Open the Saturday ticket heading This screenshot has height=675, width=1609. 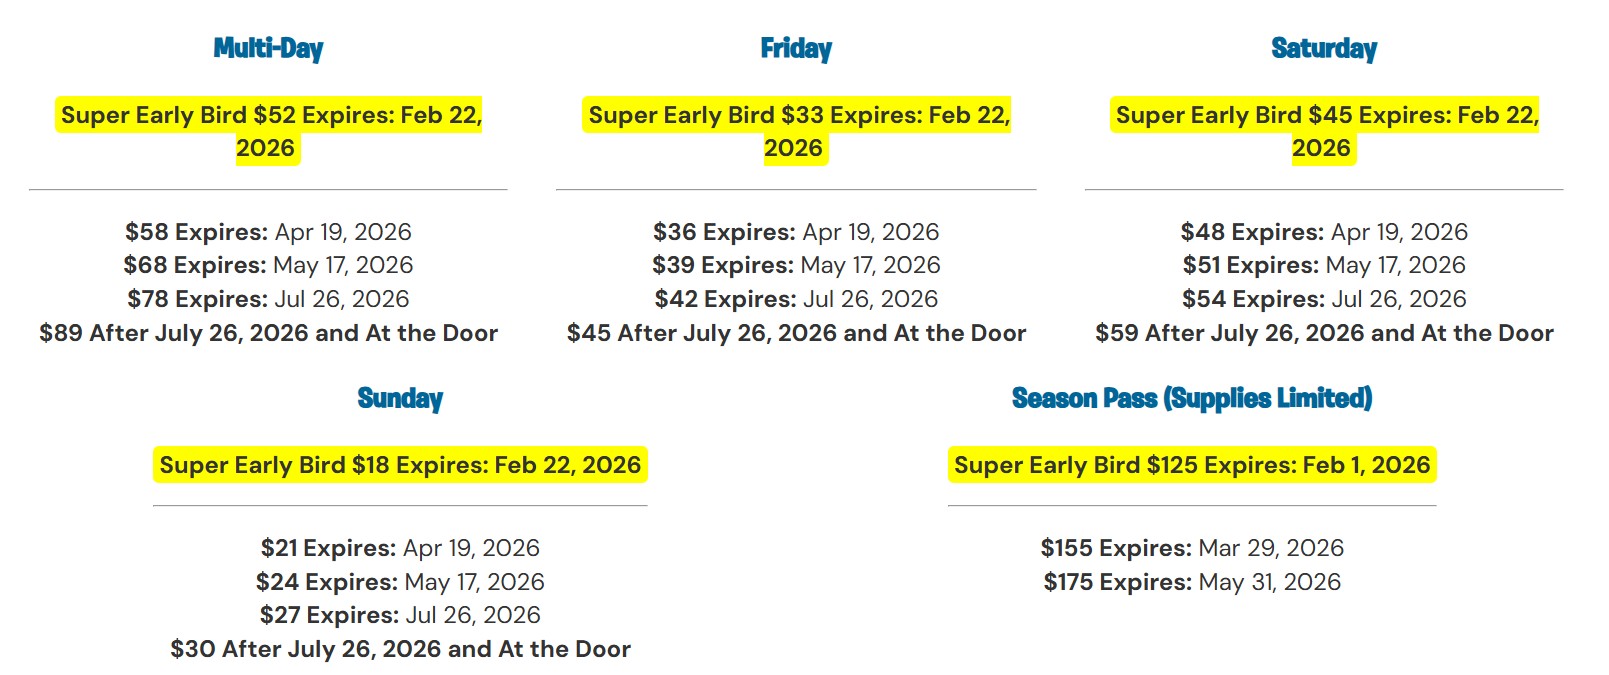1324,48
